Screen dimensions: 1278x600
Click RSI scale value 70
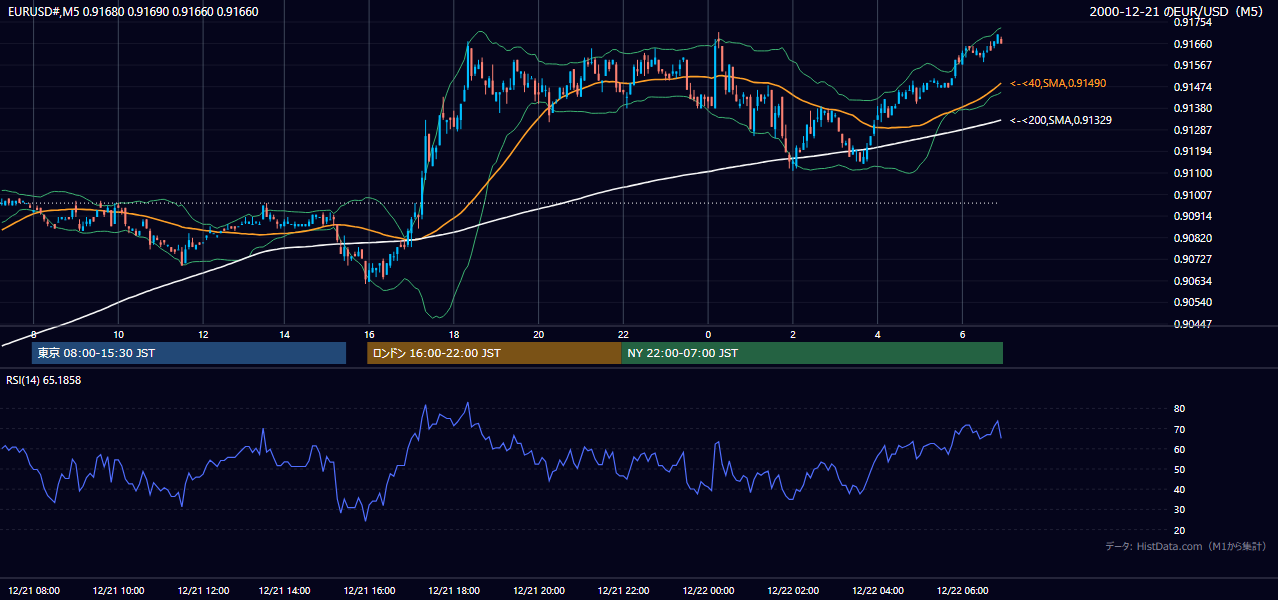(1180, 429)
